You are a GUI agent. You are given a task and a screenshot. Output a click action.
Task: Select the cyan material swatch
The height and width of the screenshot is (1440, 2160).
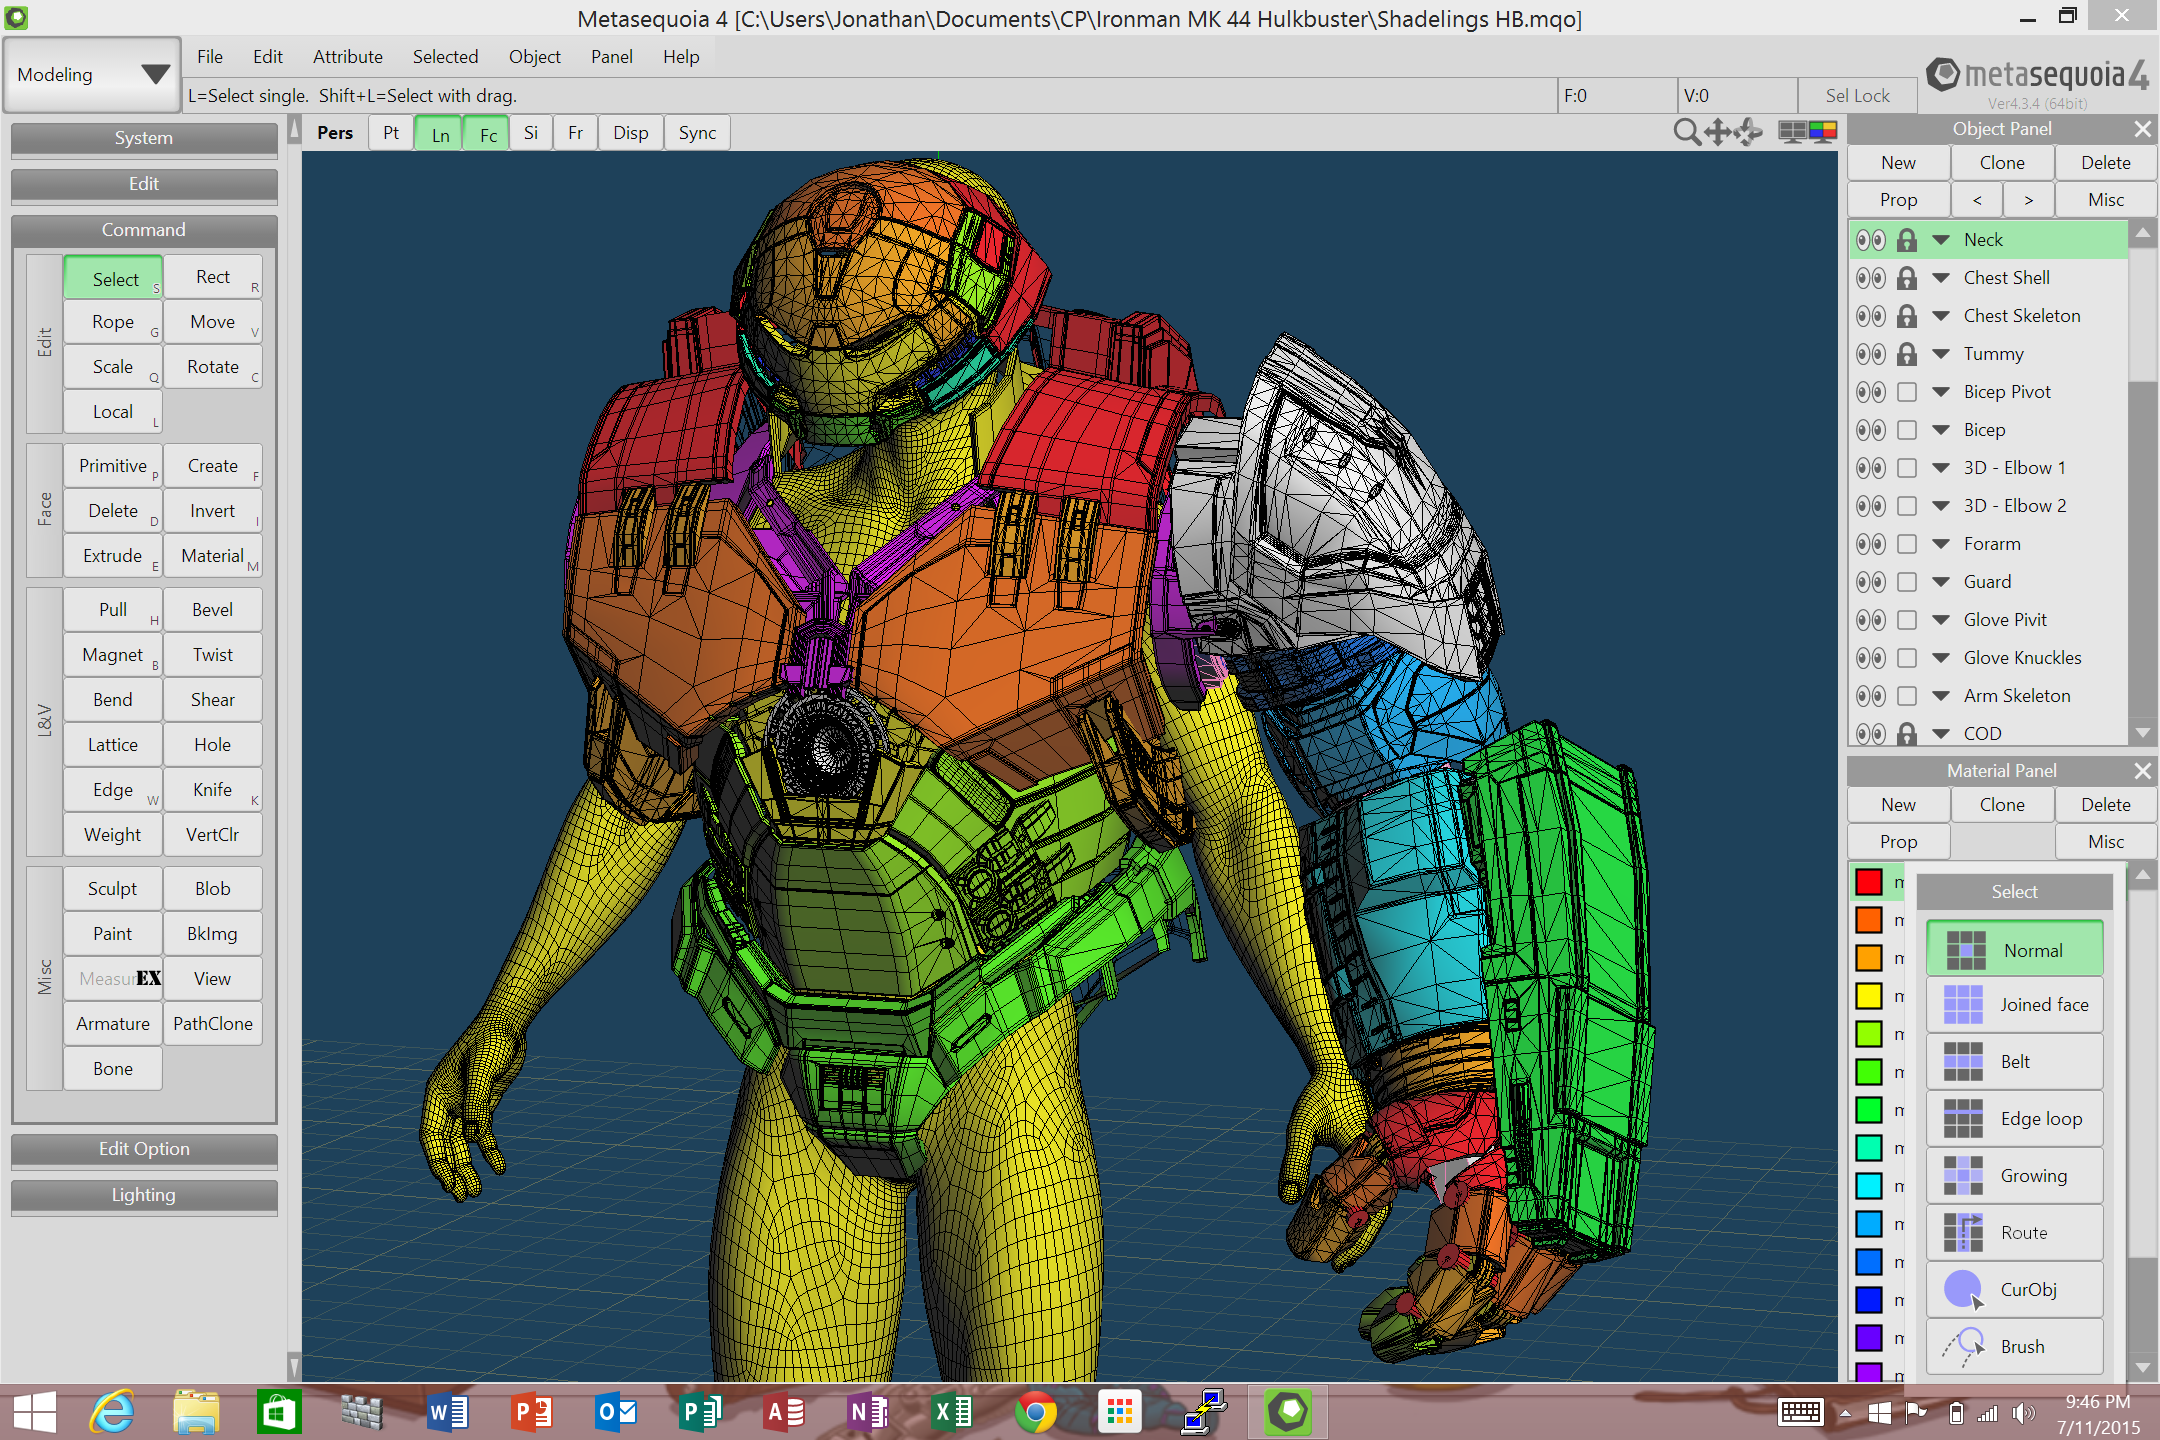tap(1868, 1186)
